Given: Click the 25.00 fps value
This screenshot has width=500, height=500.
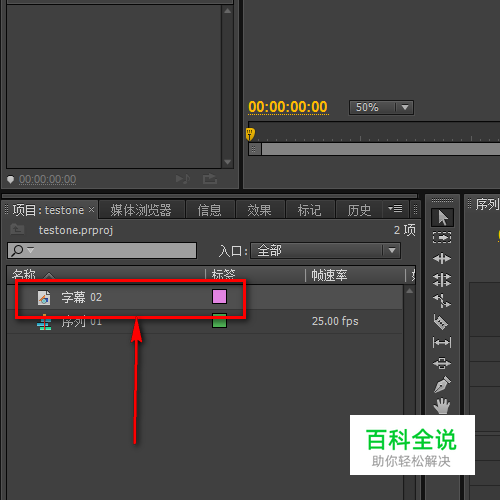Looking at the screenshot, I should [x=335, y=321].
